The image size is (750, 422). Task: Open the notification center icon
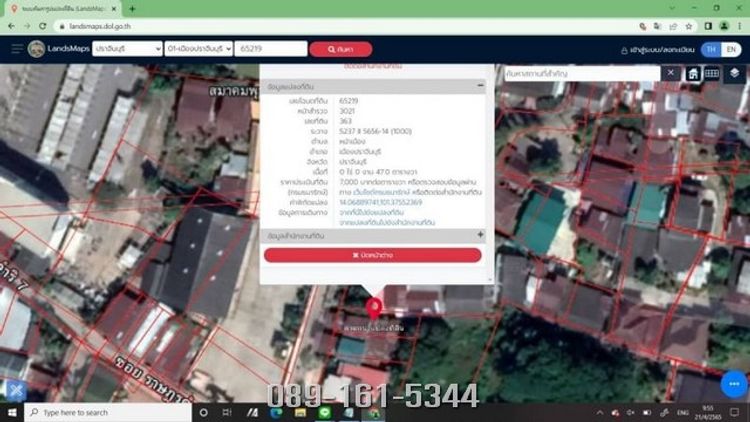pos(735,412)
